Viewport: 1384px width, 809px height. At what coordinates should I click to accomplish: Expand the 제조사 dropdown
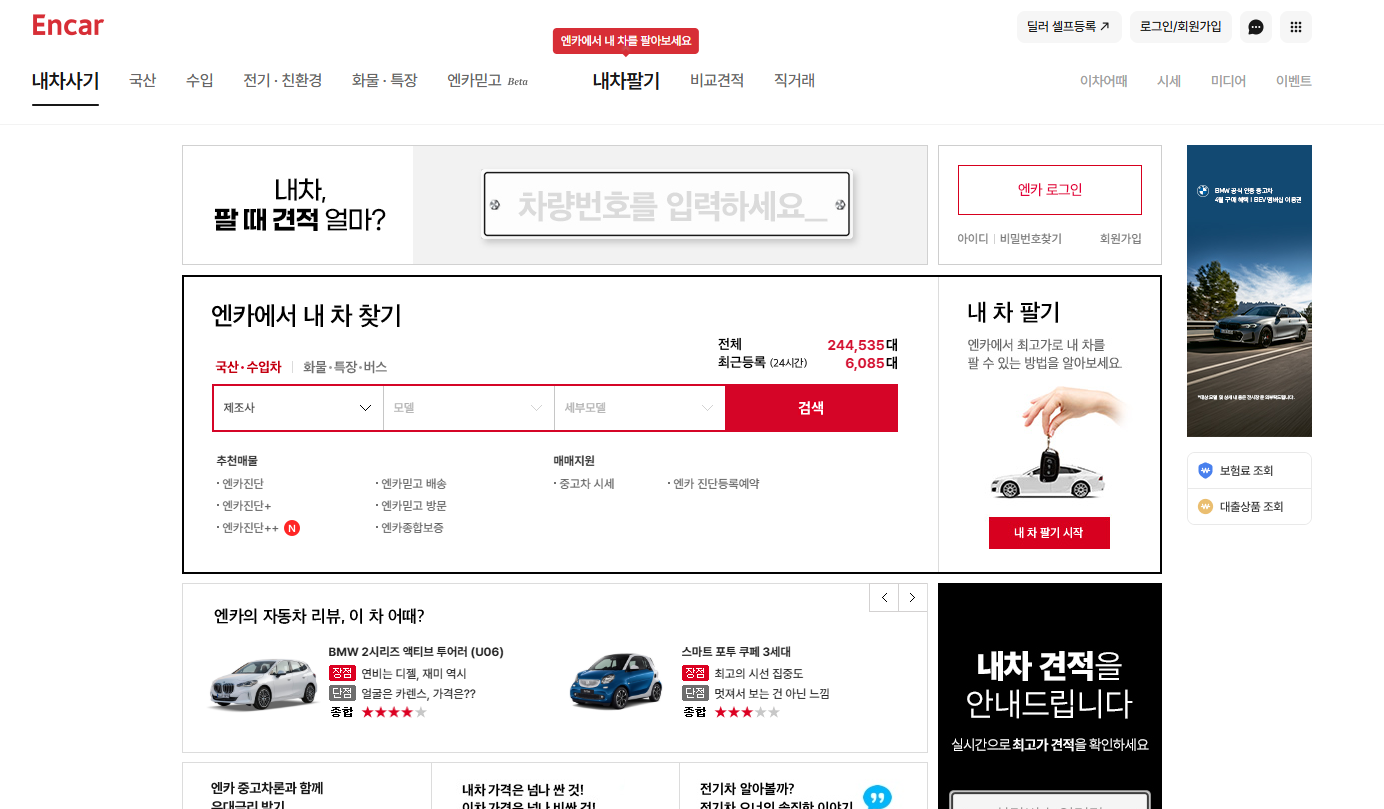[x=298, y=408]
